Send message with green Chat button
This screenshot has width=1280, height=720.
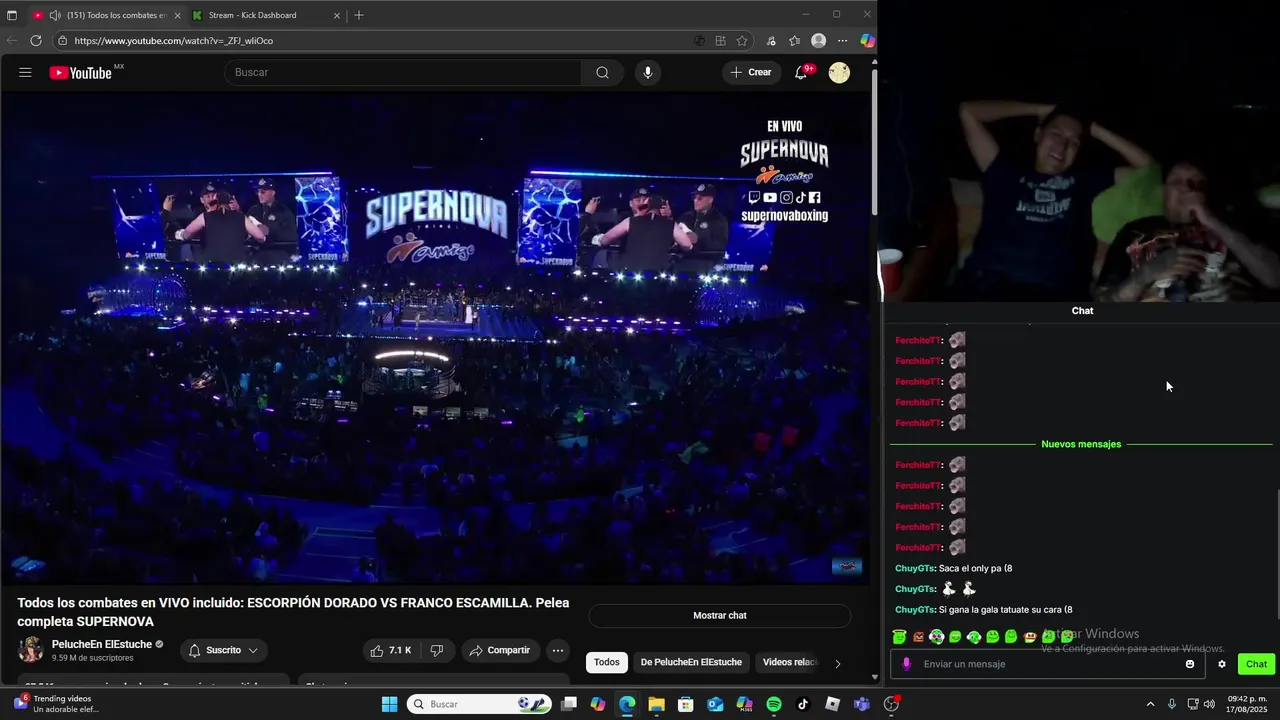[1256, 664]
